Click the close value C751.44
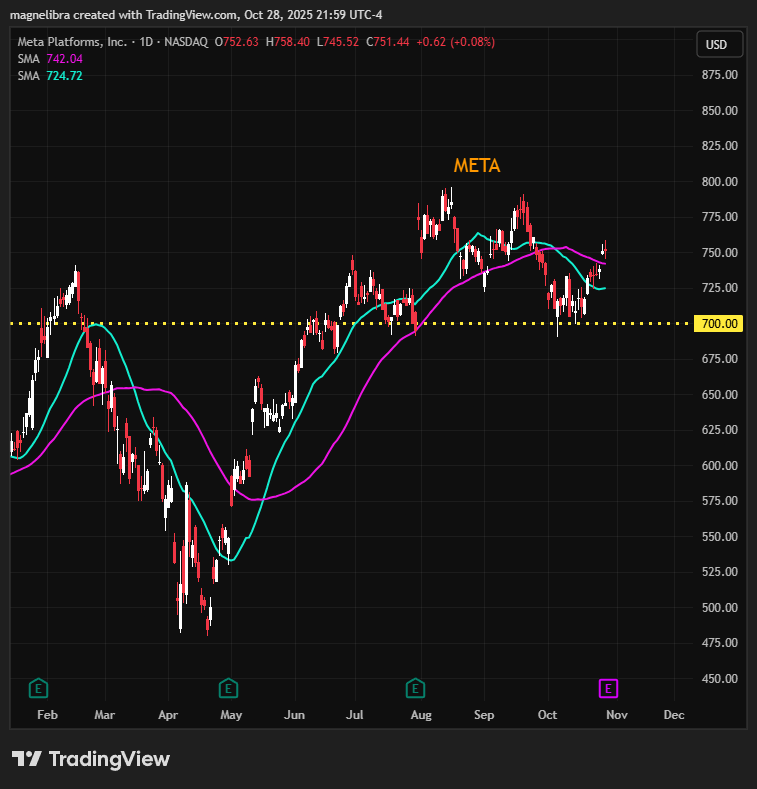 [388, 42]
